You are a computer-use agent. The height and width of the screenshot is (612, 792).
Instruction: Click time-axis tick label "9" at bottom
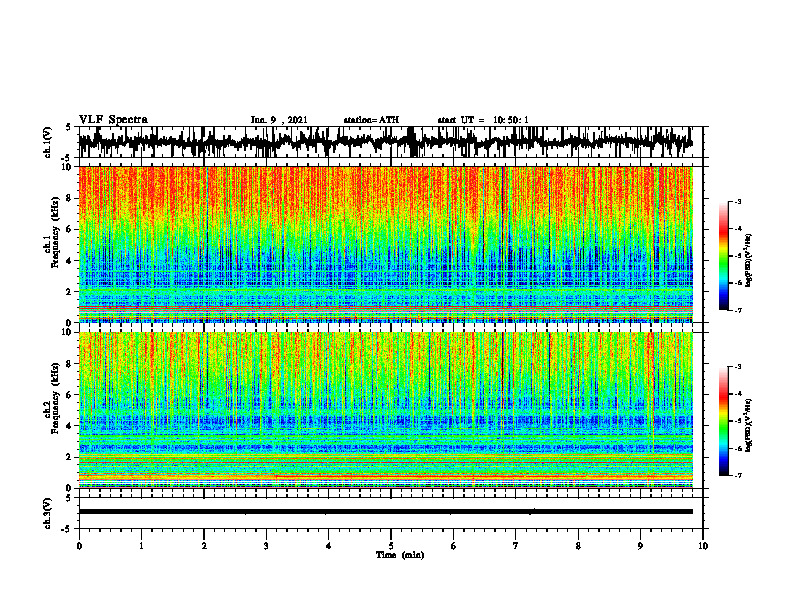[640, 546]
